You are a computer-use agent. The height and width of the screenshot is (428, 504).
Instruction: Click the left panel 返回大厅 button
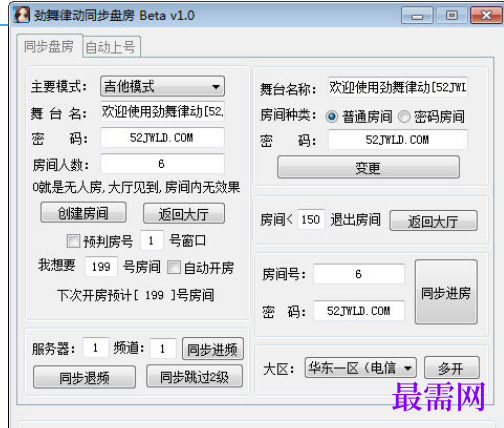[184, 214]
